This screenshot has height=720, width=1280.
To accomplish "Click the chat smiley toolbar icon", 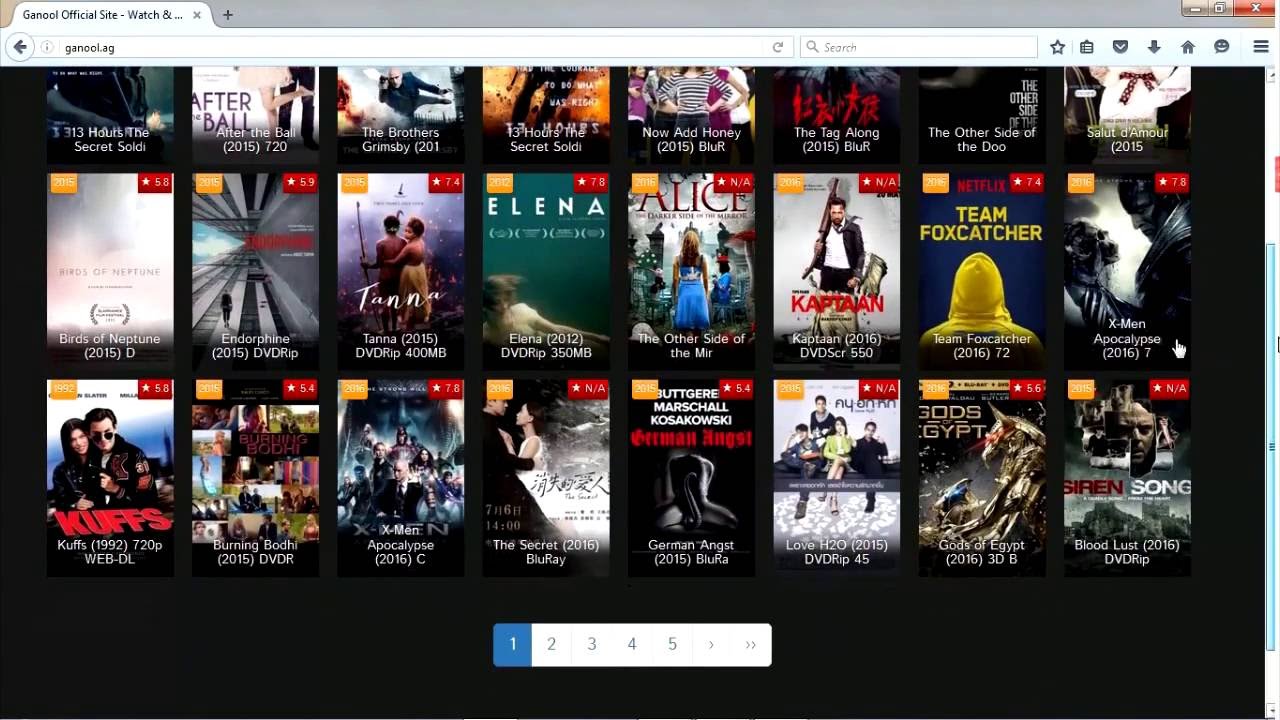I will tap(1221, 47).
